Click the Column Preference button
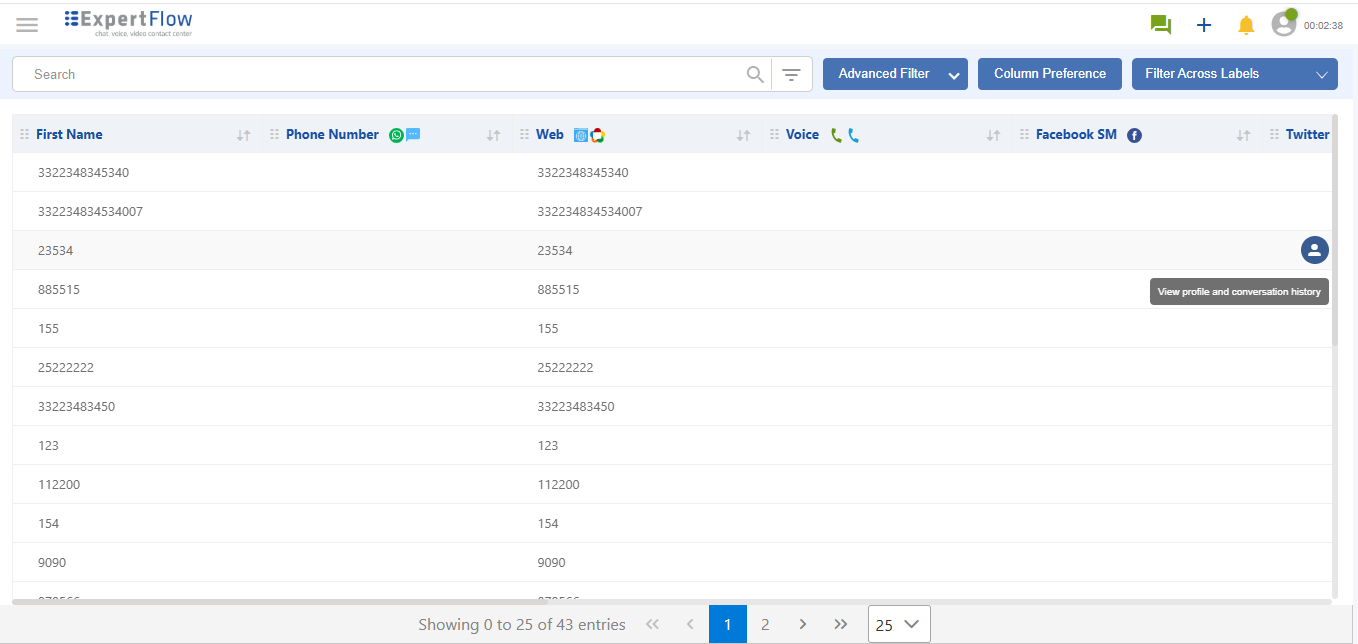This screenshot has width=1358, height=644. click(1049, 74)
